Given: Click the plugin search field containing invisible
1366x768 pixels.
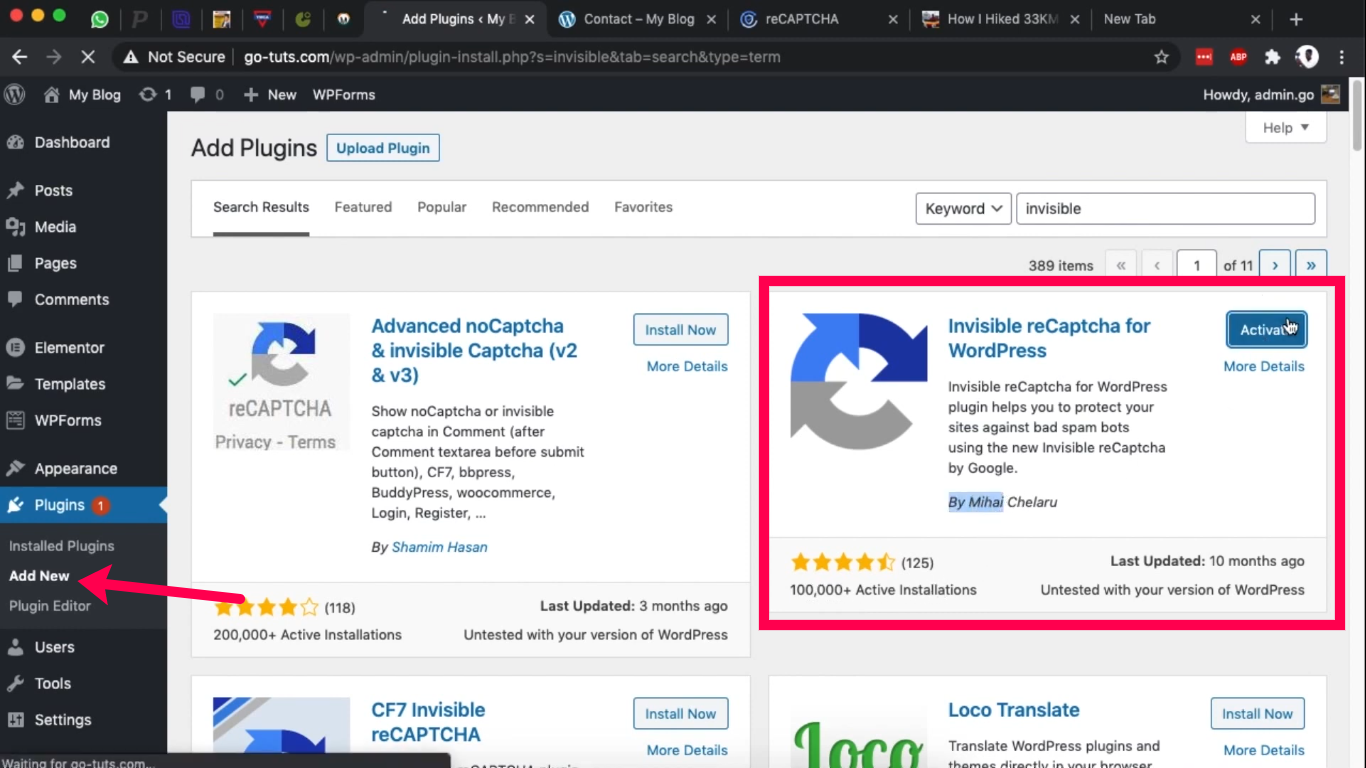Looking at the screenshot, I should 1166,208.
